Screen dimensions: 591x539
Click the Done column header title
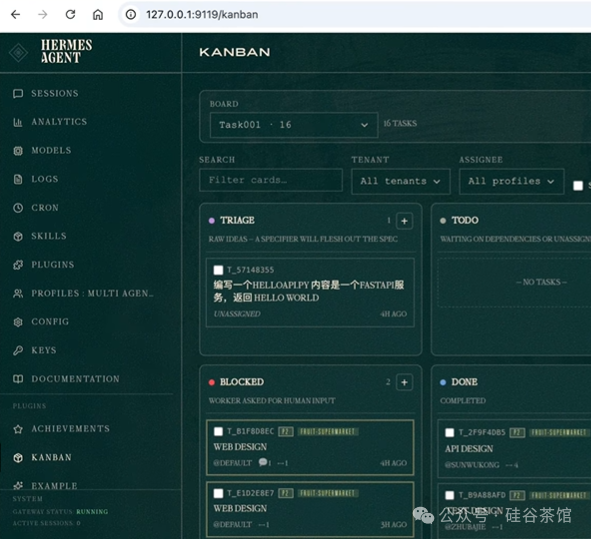[464, 382]
